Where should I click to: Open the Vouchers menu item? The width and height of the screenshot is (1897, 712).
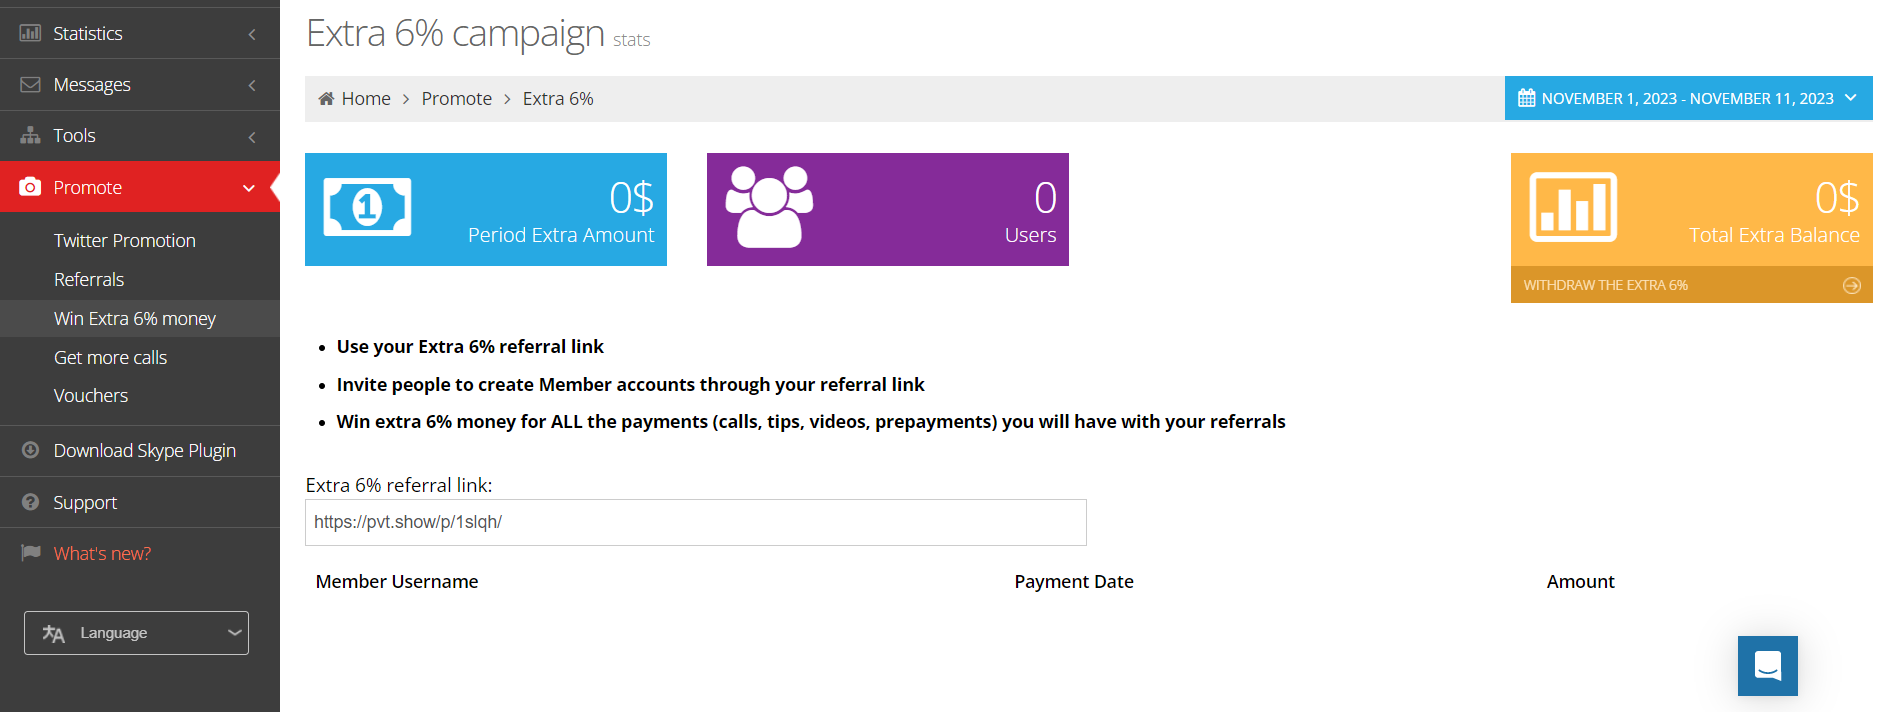pos(91,395)
